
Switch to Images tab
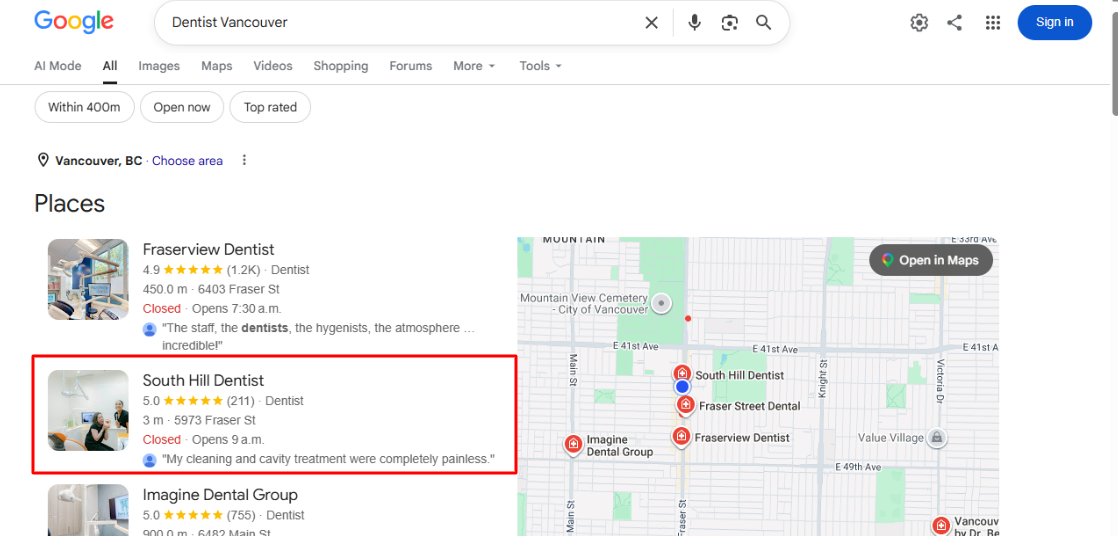pyautogui.click(x=159, y=66)
